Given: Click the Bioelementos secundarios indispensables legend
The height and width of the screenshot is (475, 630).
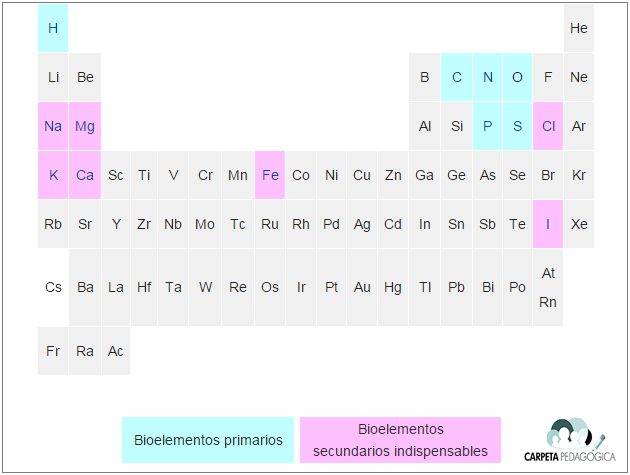Looking at the screenshot, I should pos(401,440).
